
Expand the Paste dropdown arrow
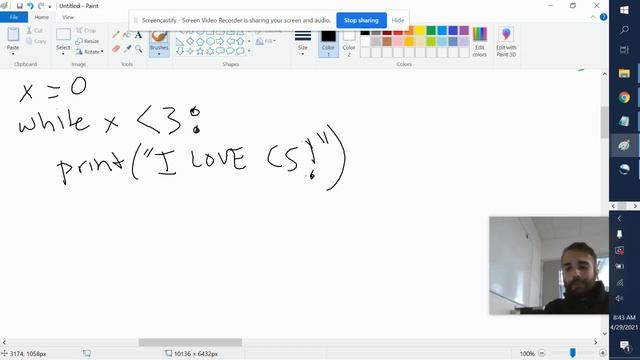coord(13,54)
